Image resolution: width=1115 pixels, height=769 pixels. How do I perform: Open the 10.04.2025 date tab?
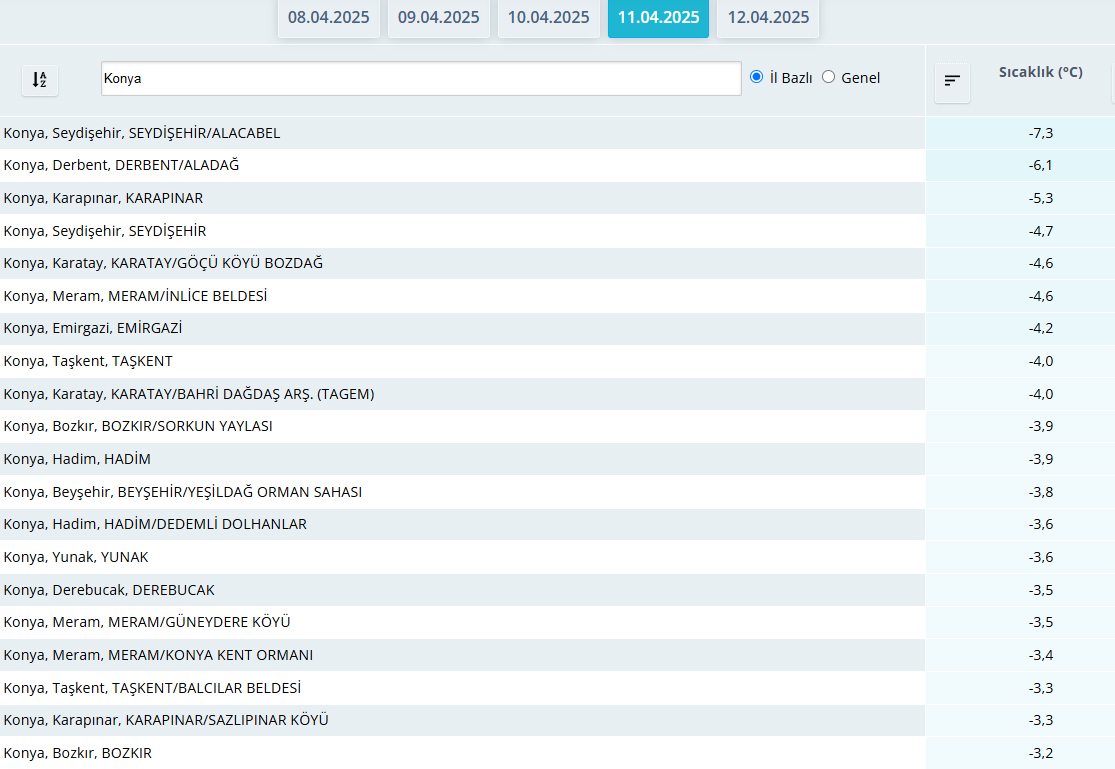(x=548, y=18)
